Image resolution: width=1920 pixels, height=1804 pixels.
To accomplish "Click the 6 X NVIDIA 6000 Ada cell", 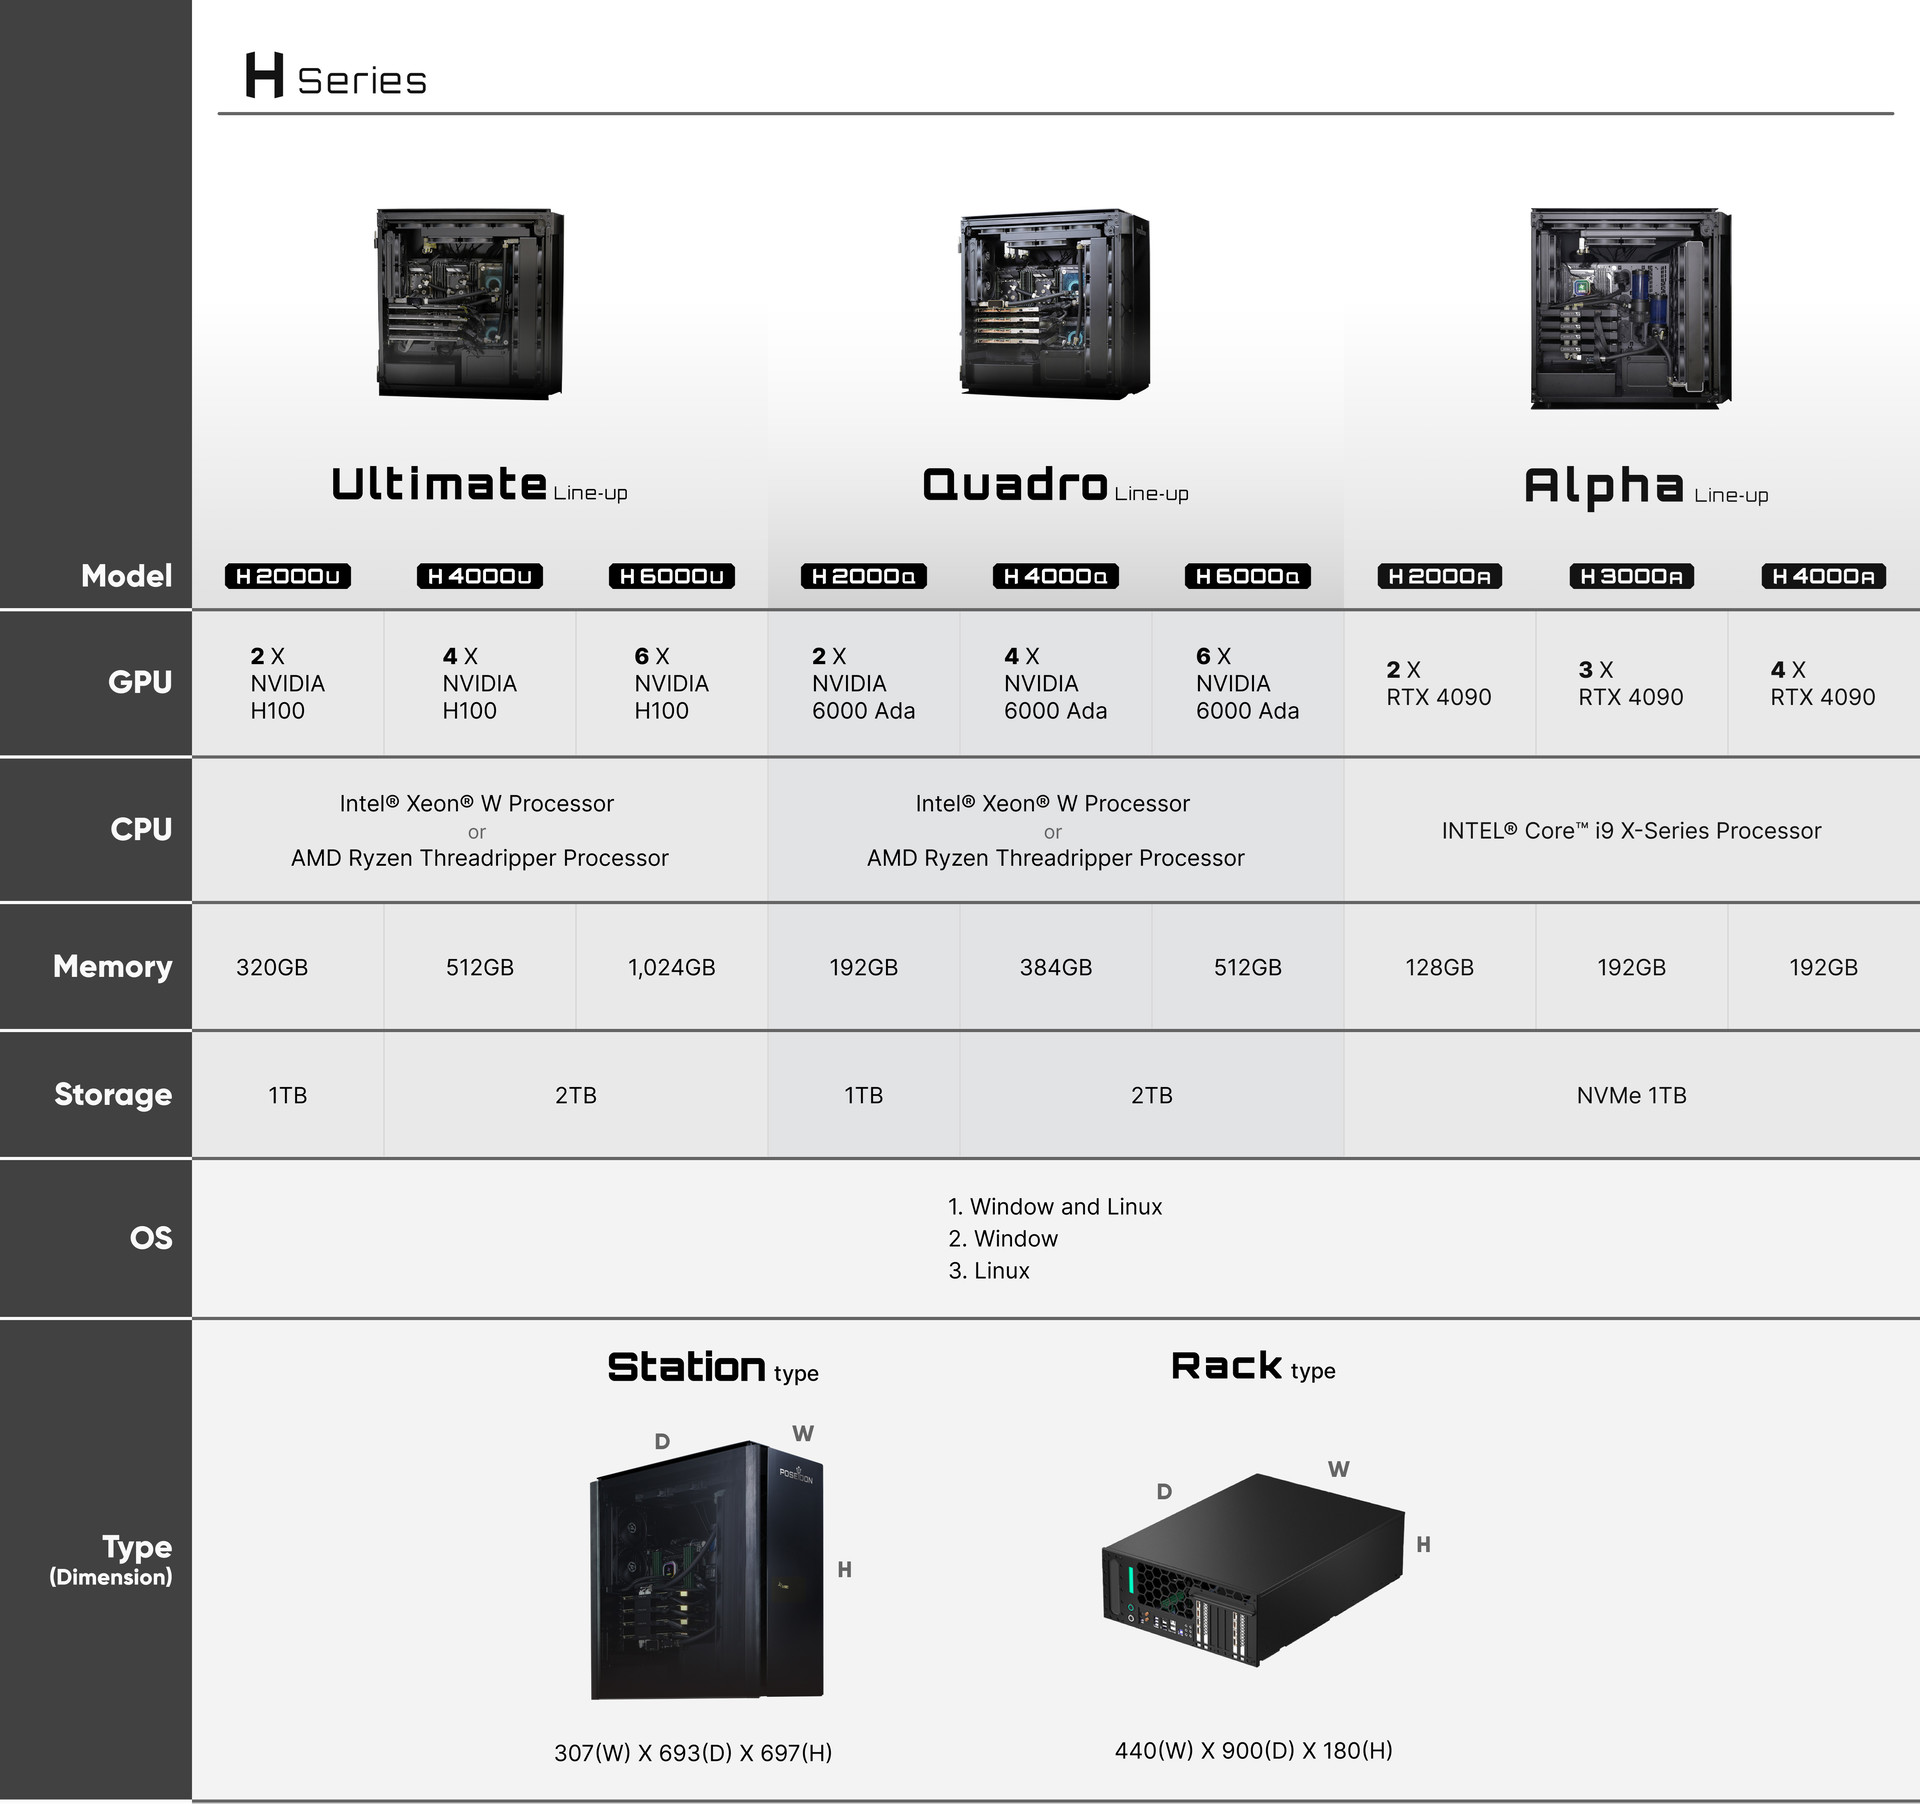I will [1248, 683].
